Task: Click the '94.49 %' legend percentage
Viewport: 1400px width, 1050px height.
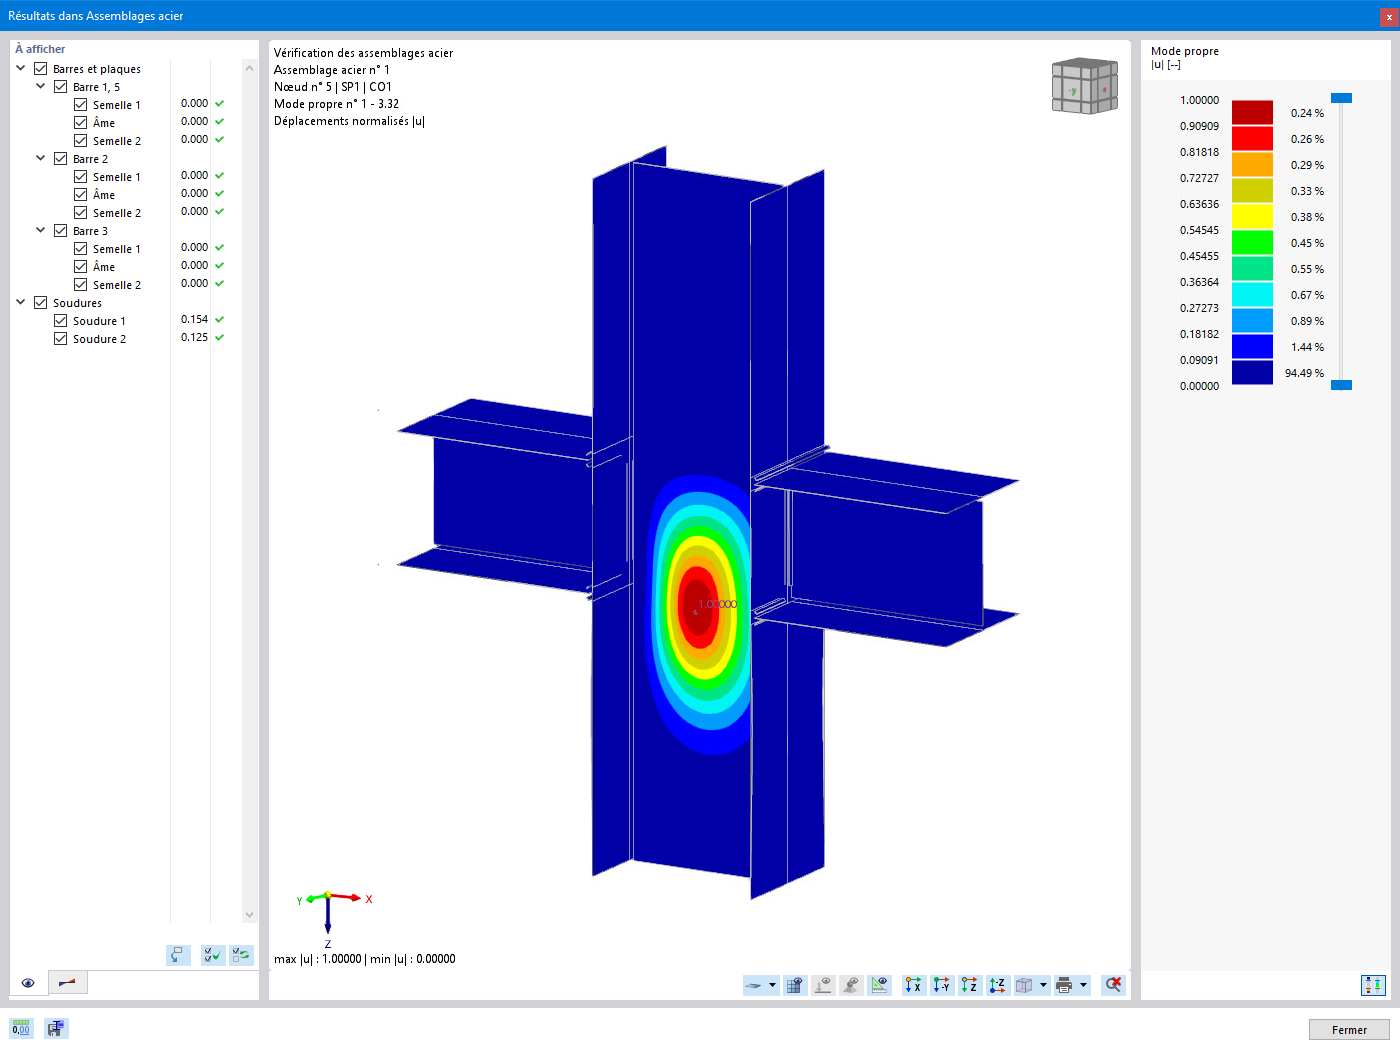Action: [x=1304, y=373]
